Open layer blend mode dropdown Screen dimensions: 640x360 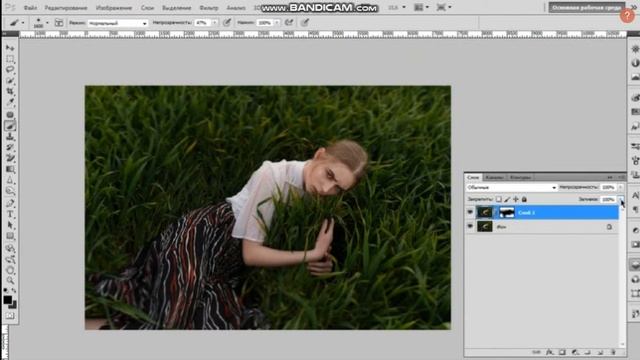[511, 187]
